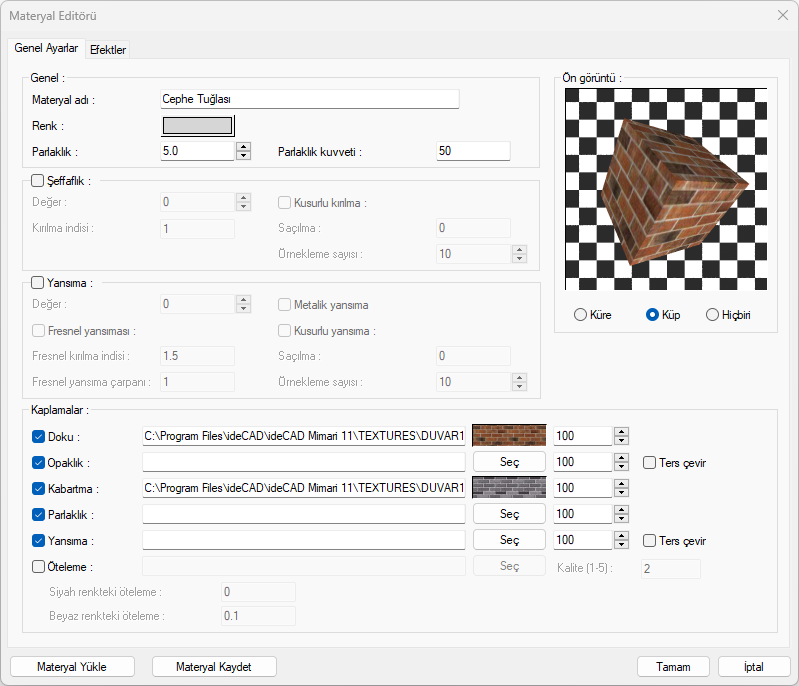This screenshot has height=686, width=799.
Task: Select the Küre preview radio button
Action: (580, 315)
